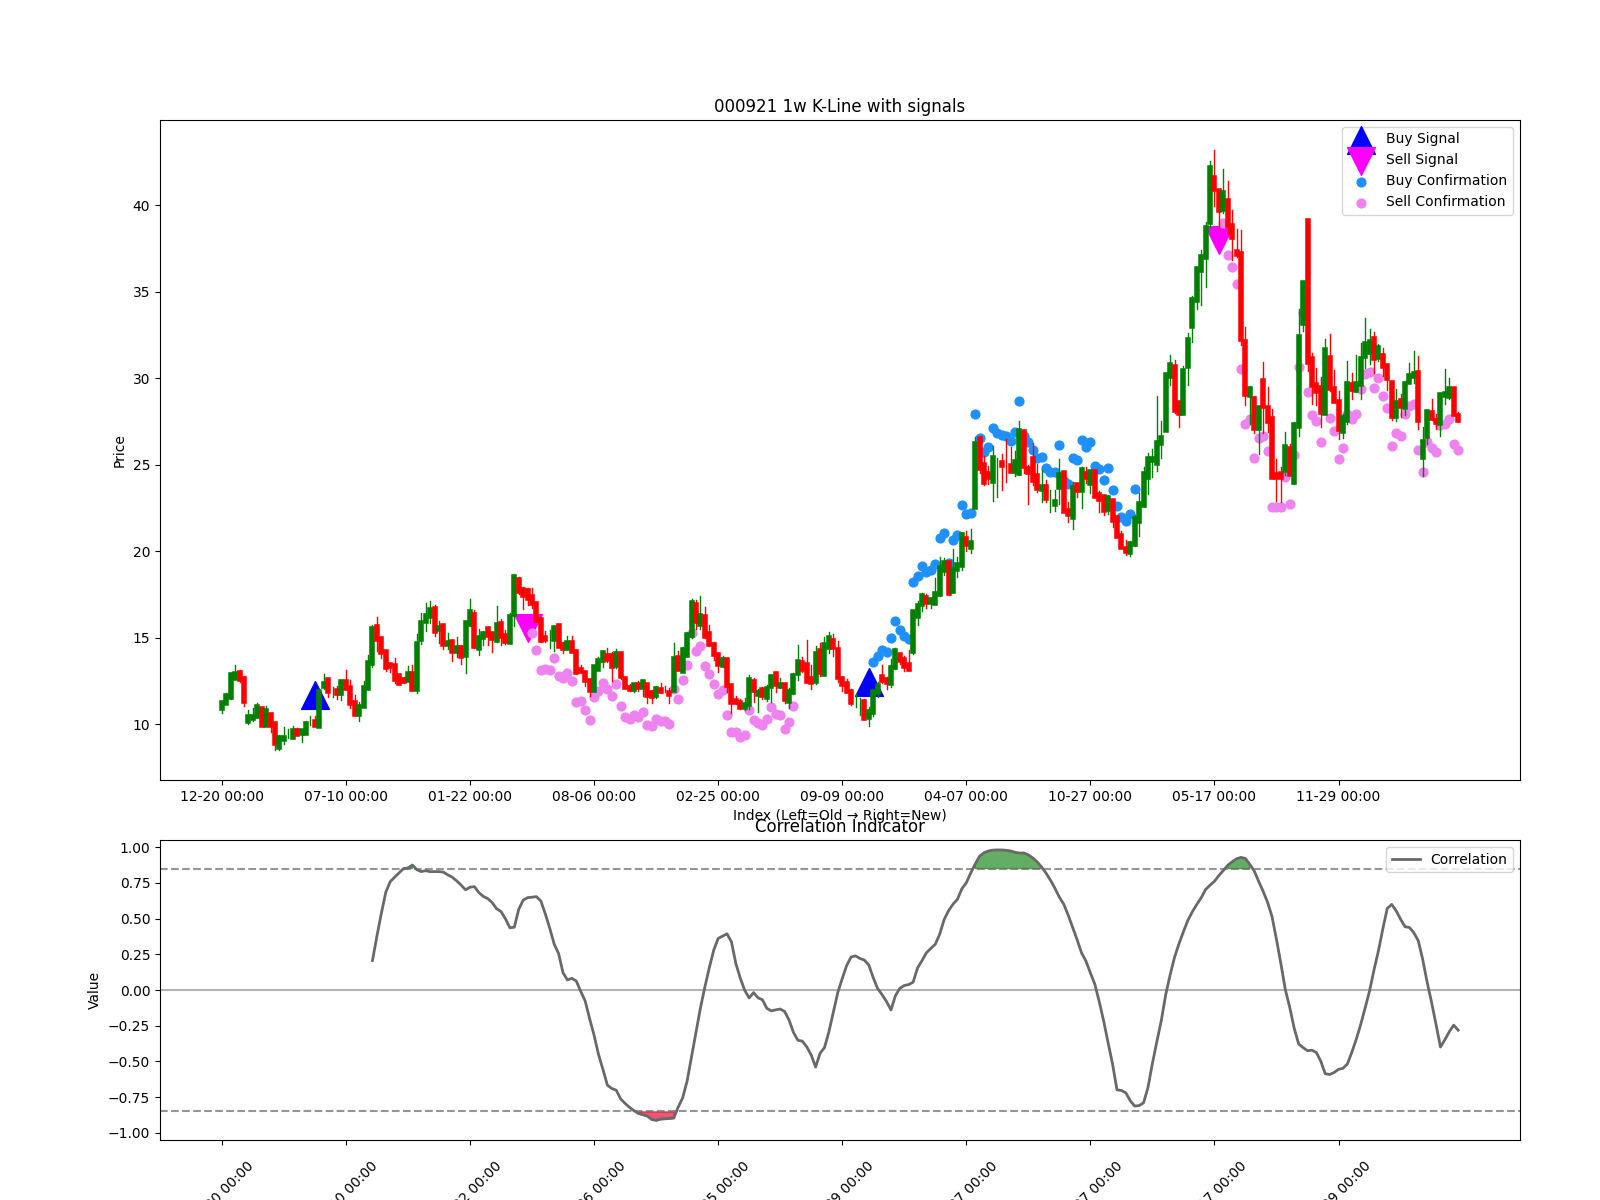This screenshot has width=1600, height=1200.
Task: Click the correlation tick label '0.00'
Action: (134, 990)
